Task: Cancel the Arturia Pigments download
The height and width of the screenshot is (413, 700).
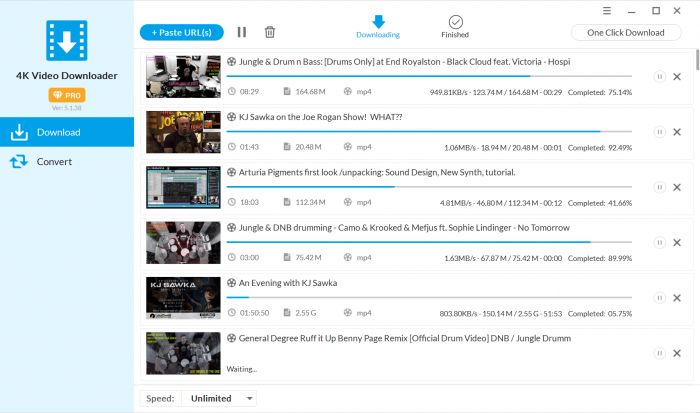Action: [677, 187]
